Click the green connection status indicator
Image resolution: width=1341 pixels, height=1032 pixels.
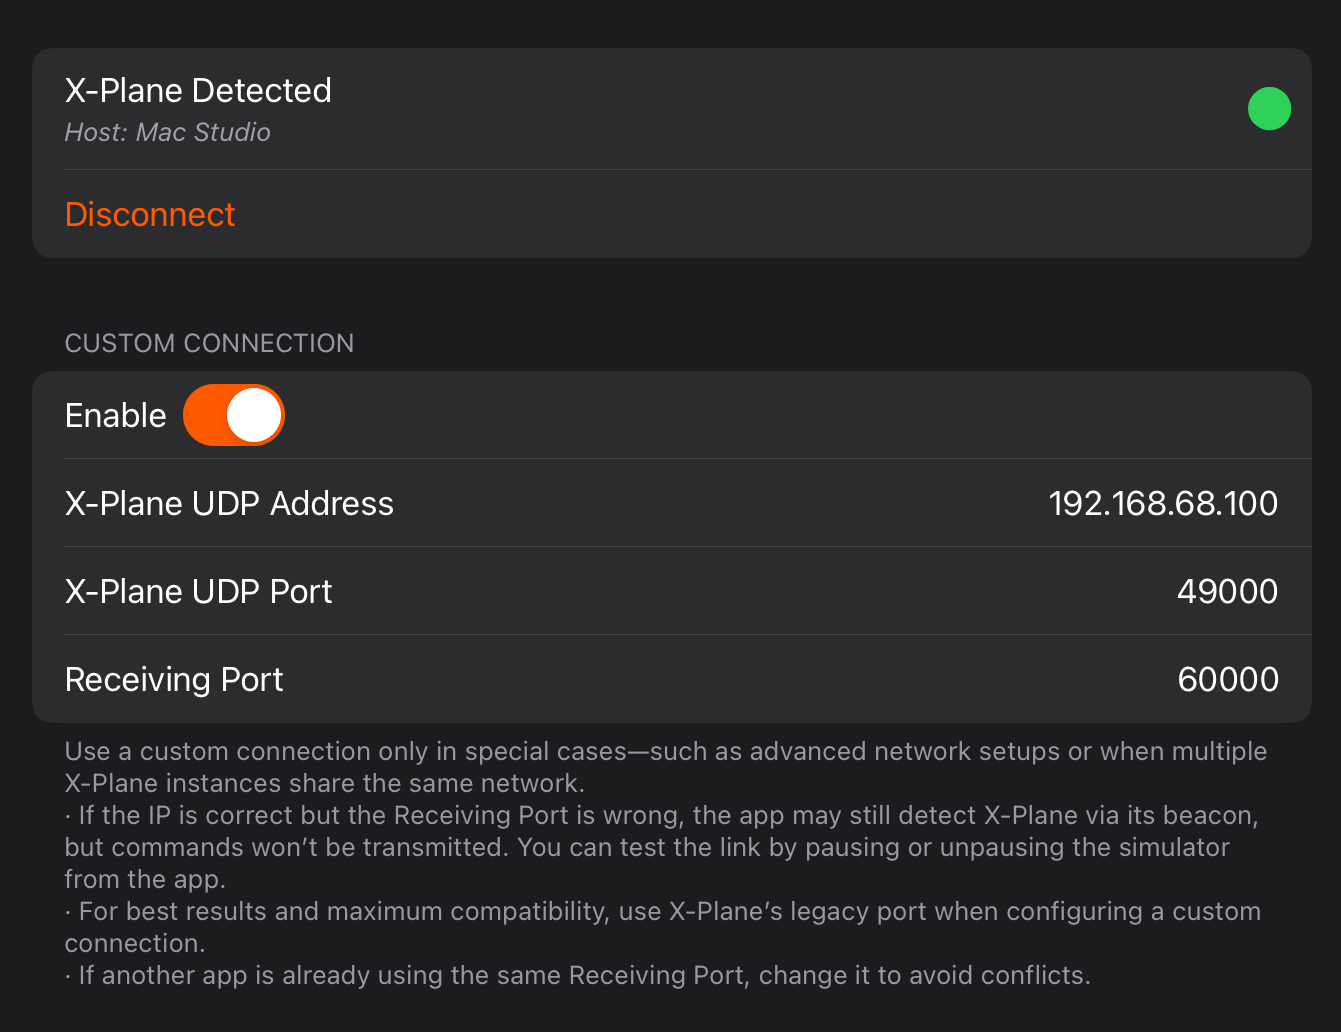pos(1269,109)
